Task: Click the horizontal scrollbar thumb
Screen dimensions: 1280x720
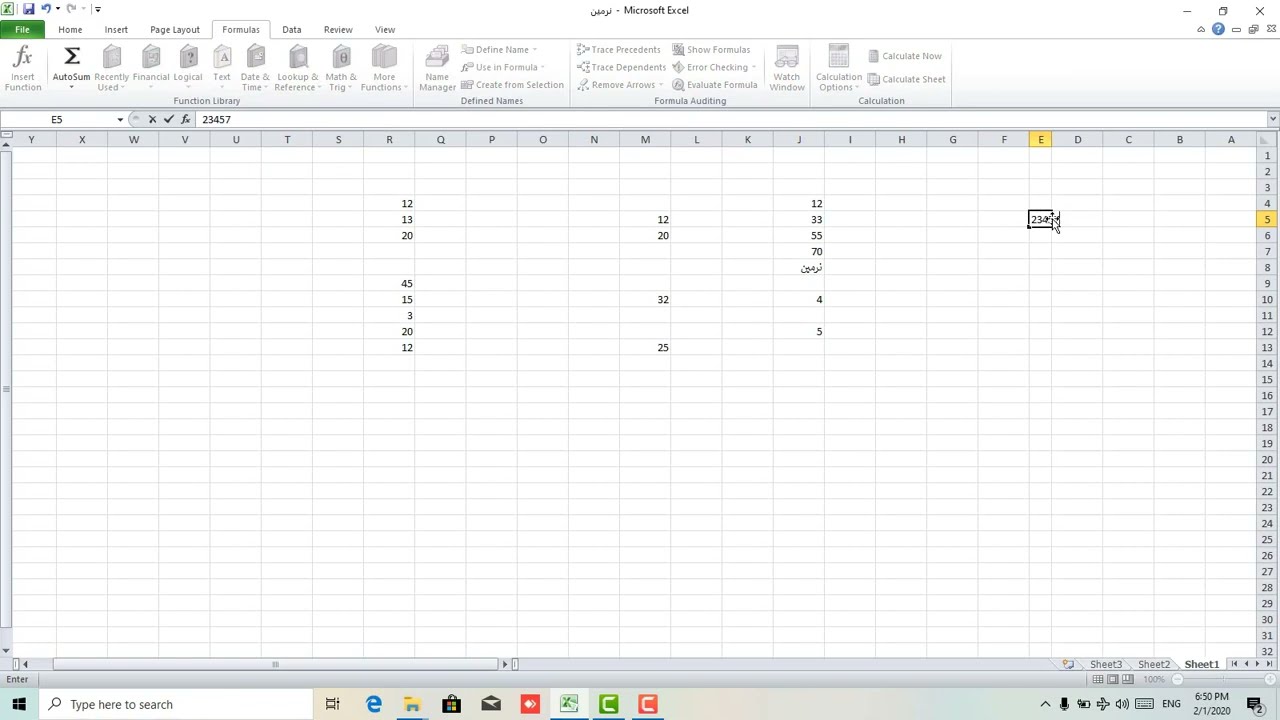Action: pos(275,664)
